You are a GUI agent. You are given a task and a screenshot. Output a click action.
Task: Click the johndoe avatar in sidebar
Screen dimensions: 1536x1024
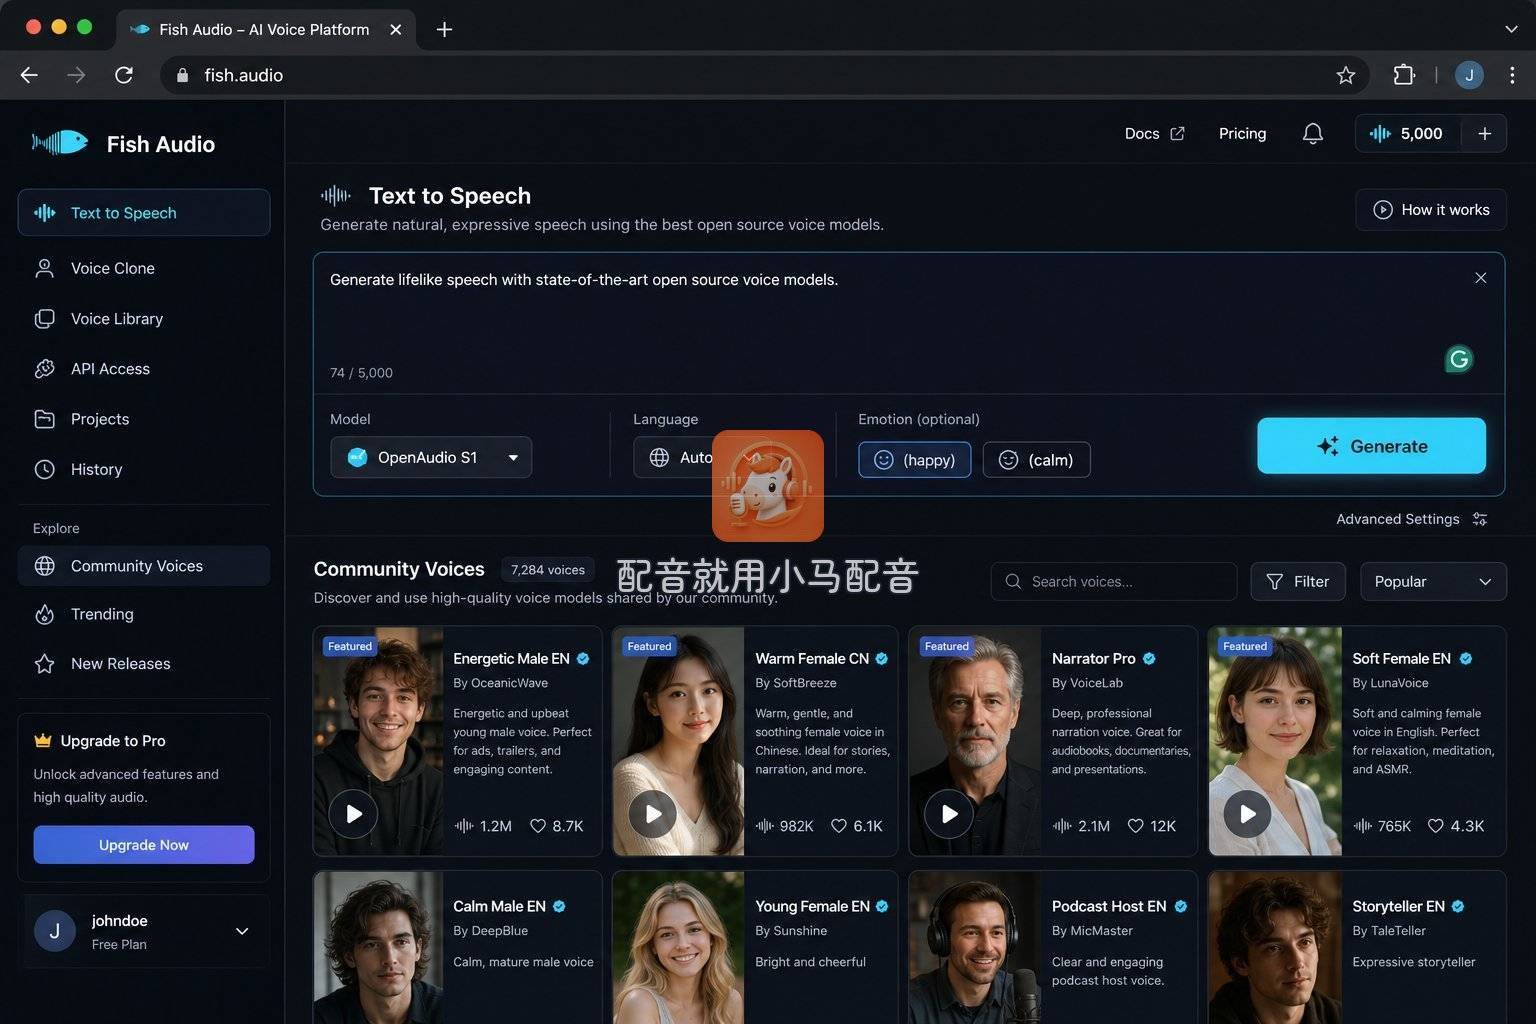(55, 931)
